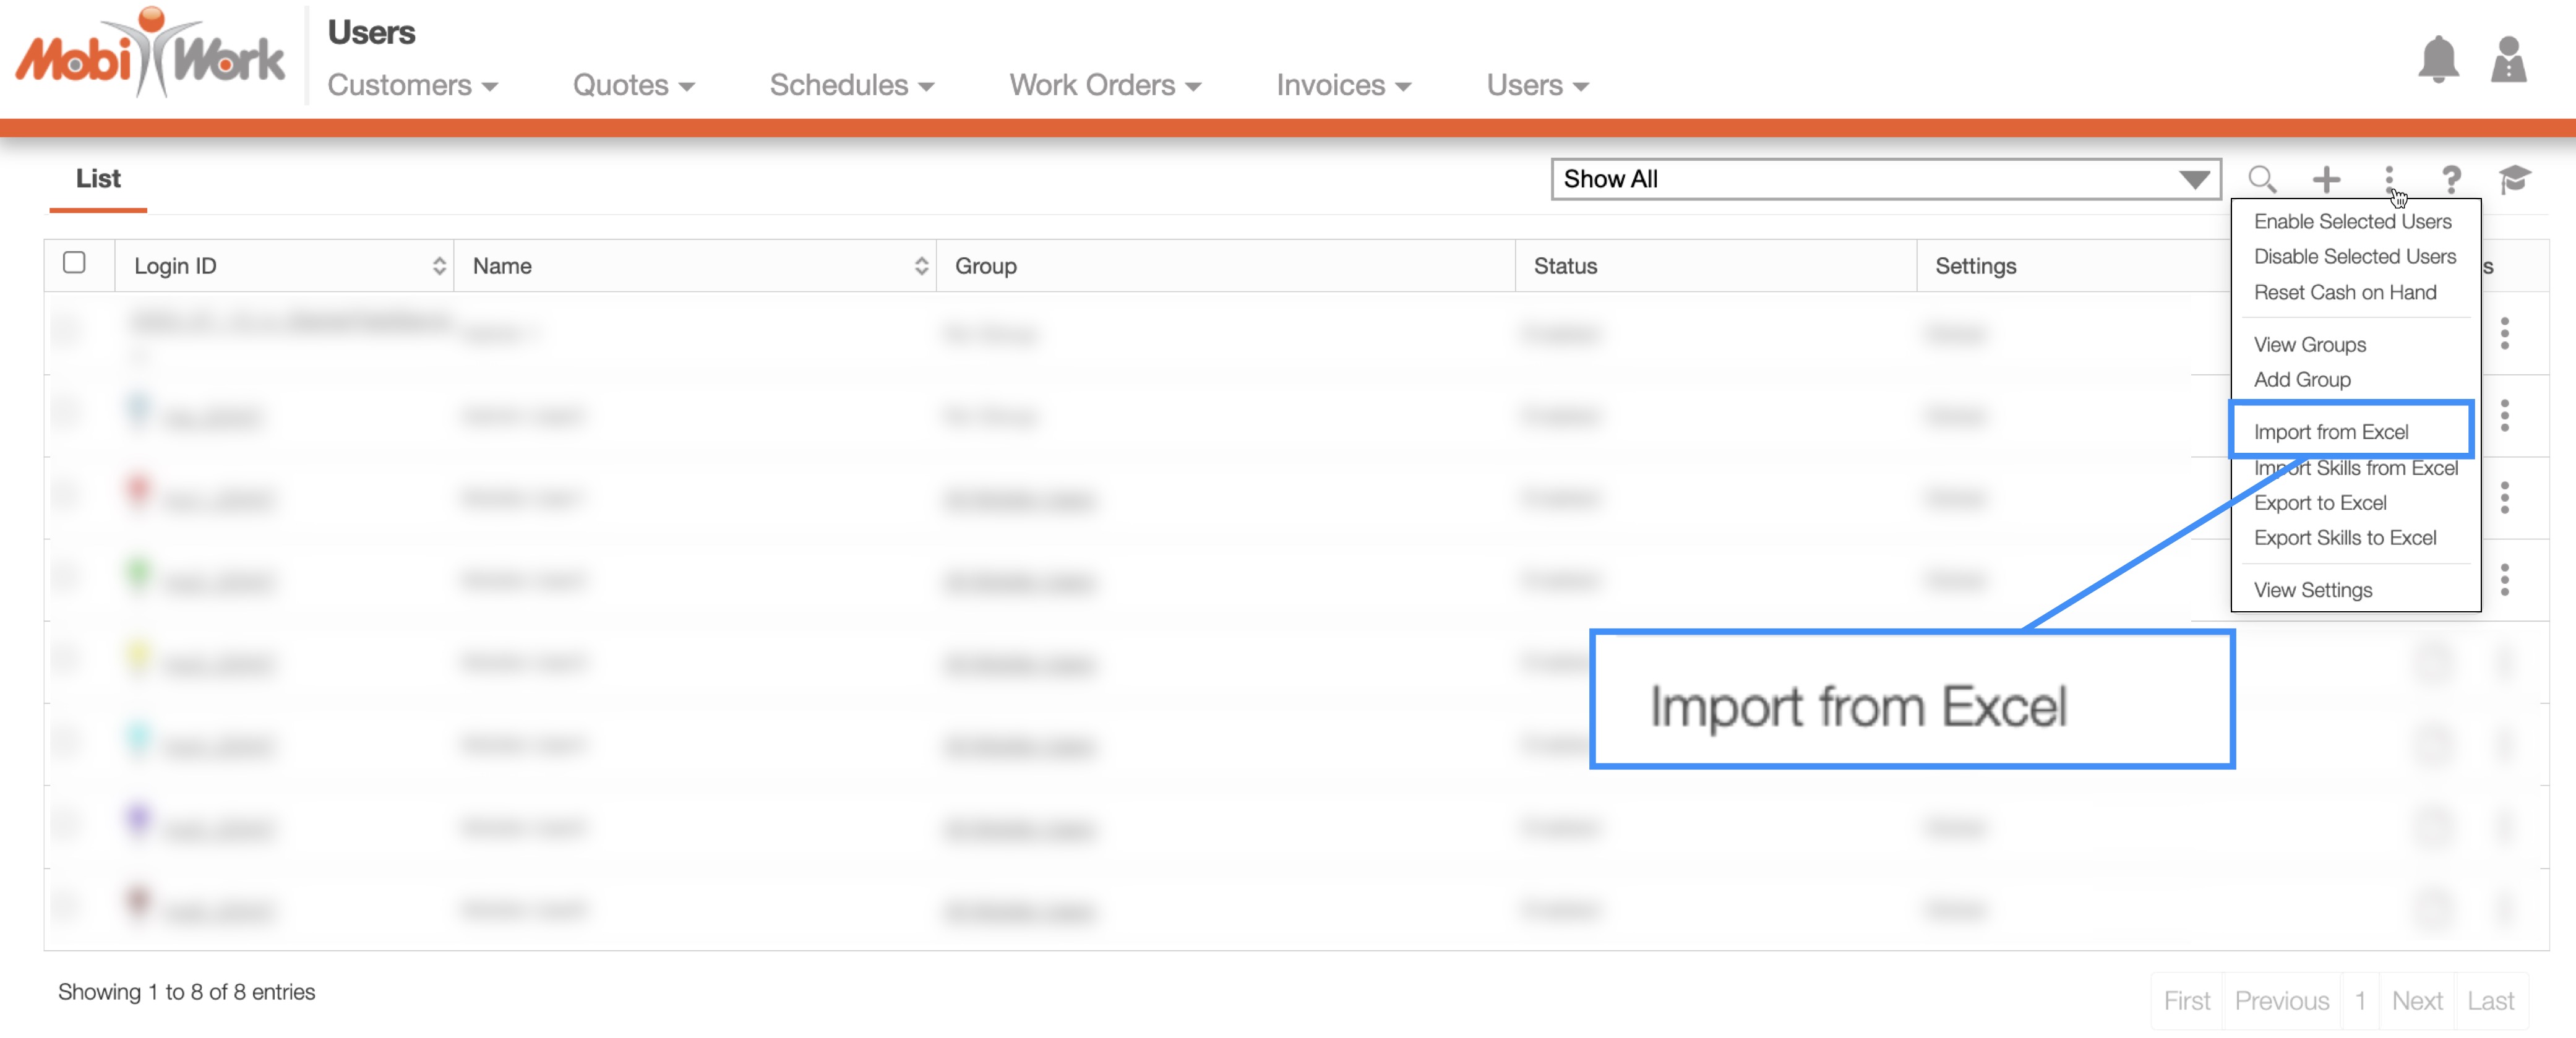
Task: Open the Customers navigation dropdown
Action: (x=412, y=85)
